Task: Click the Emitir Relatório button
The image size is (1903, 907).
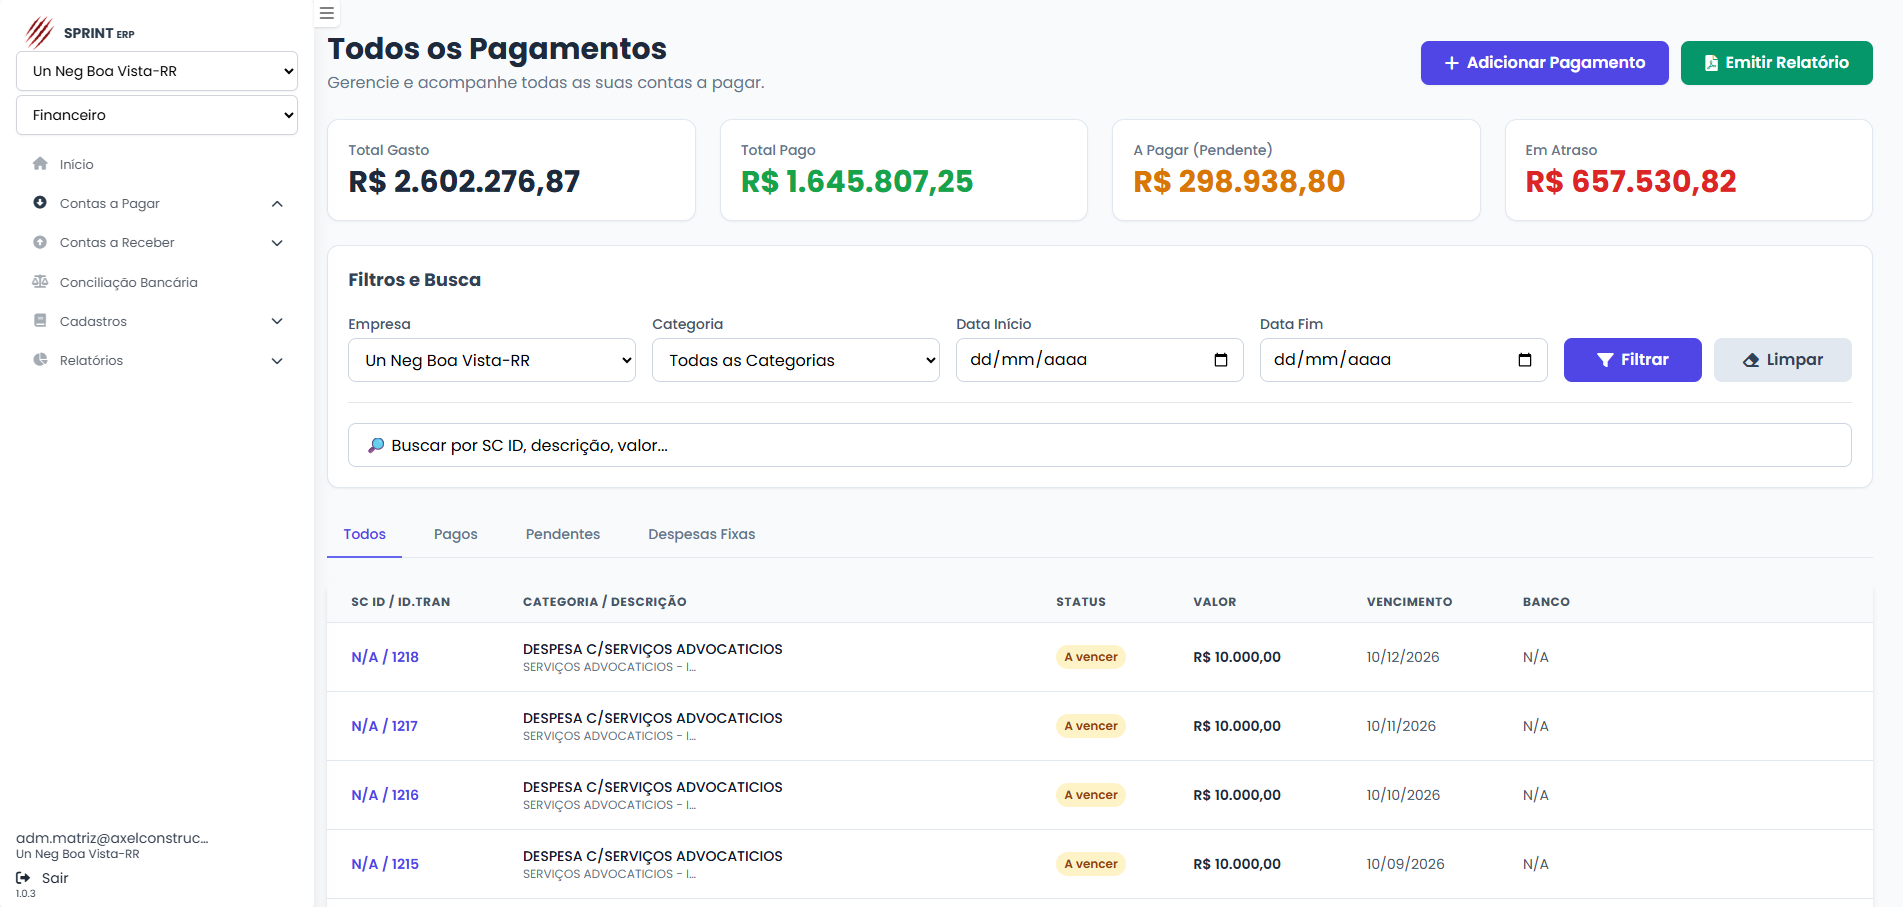Action: (1776, 63)
